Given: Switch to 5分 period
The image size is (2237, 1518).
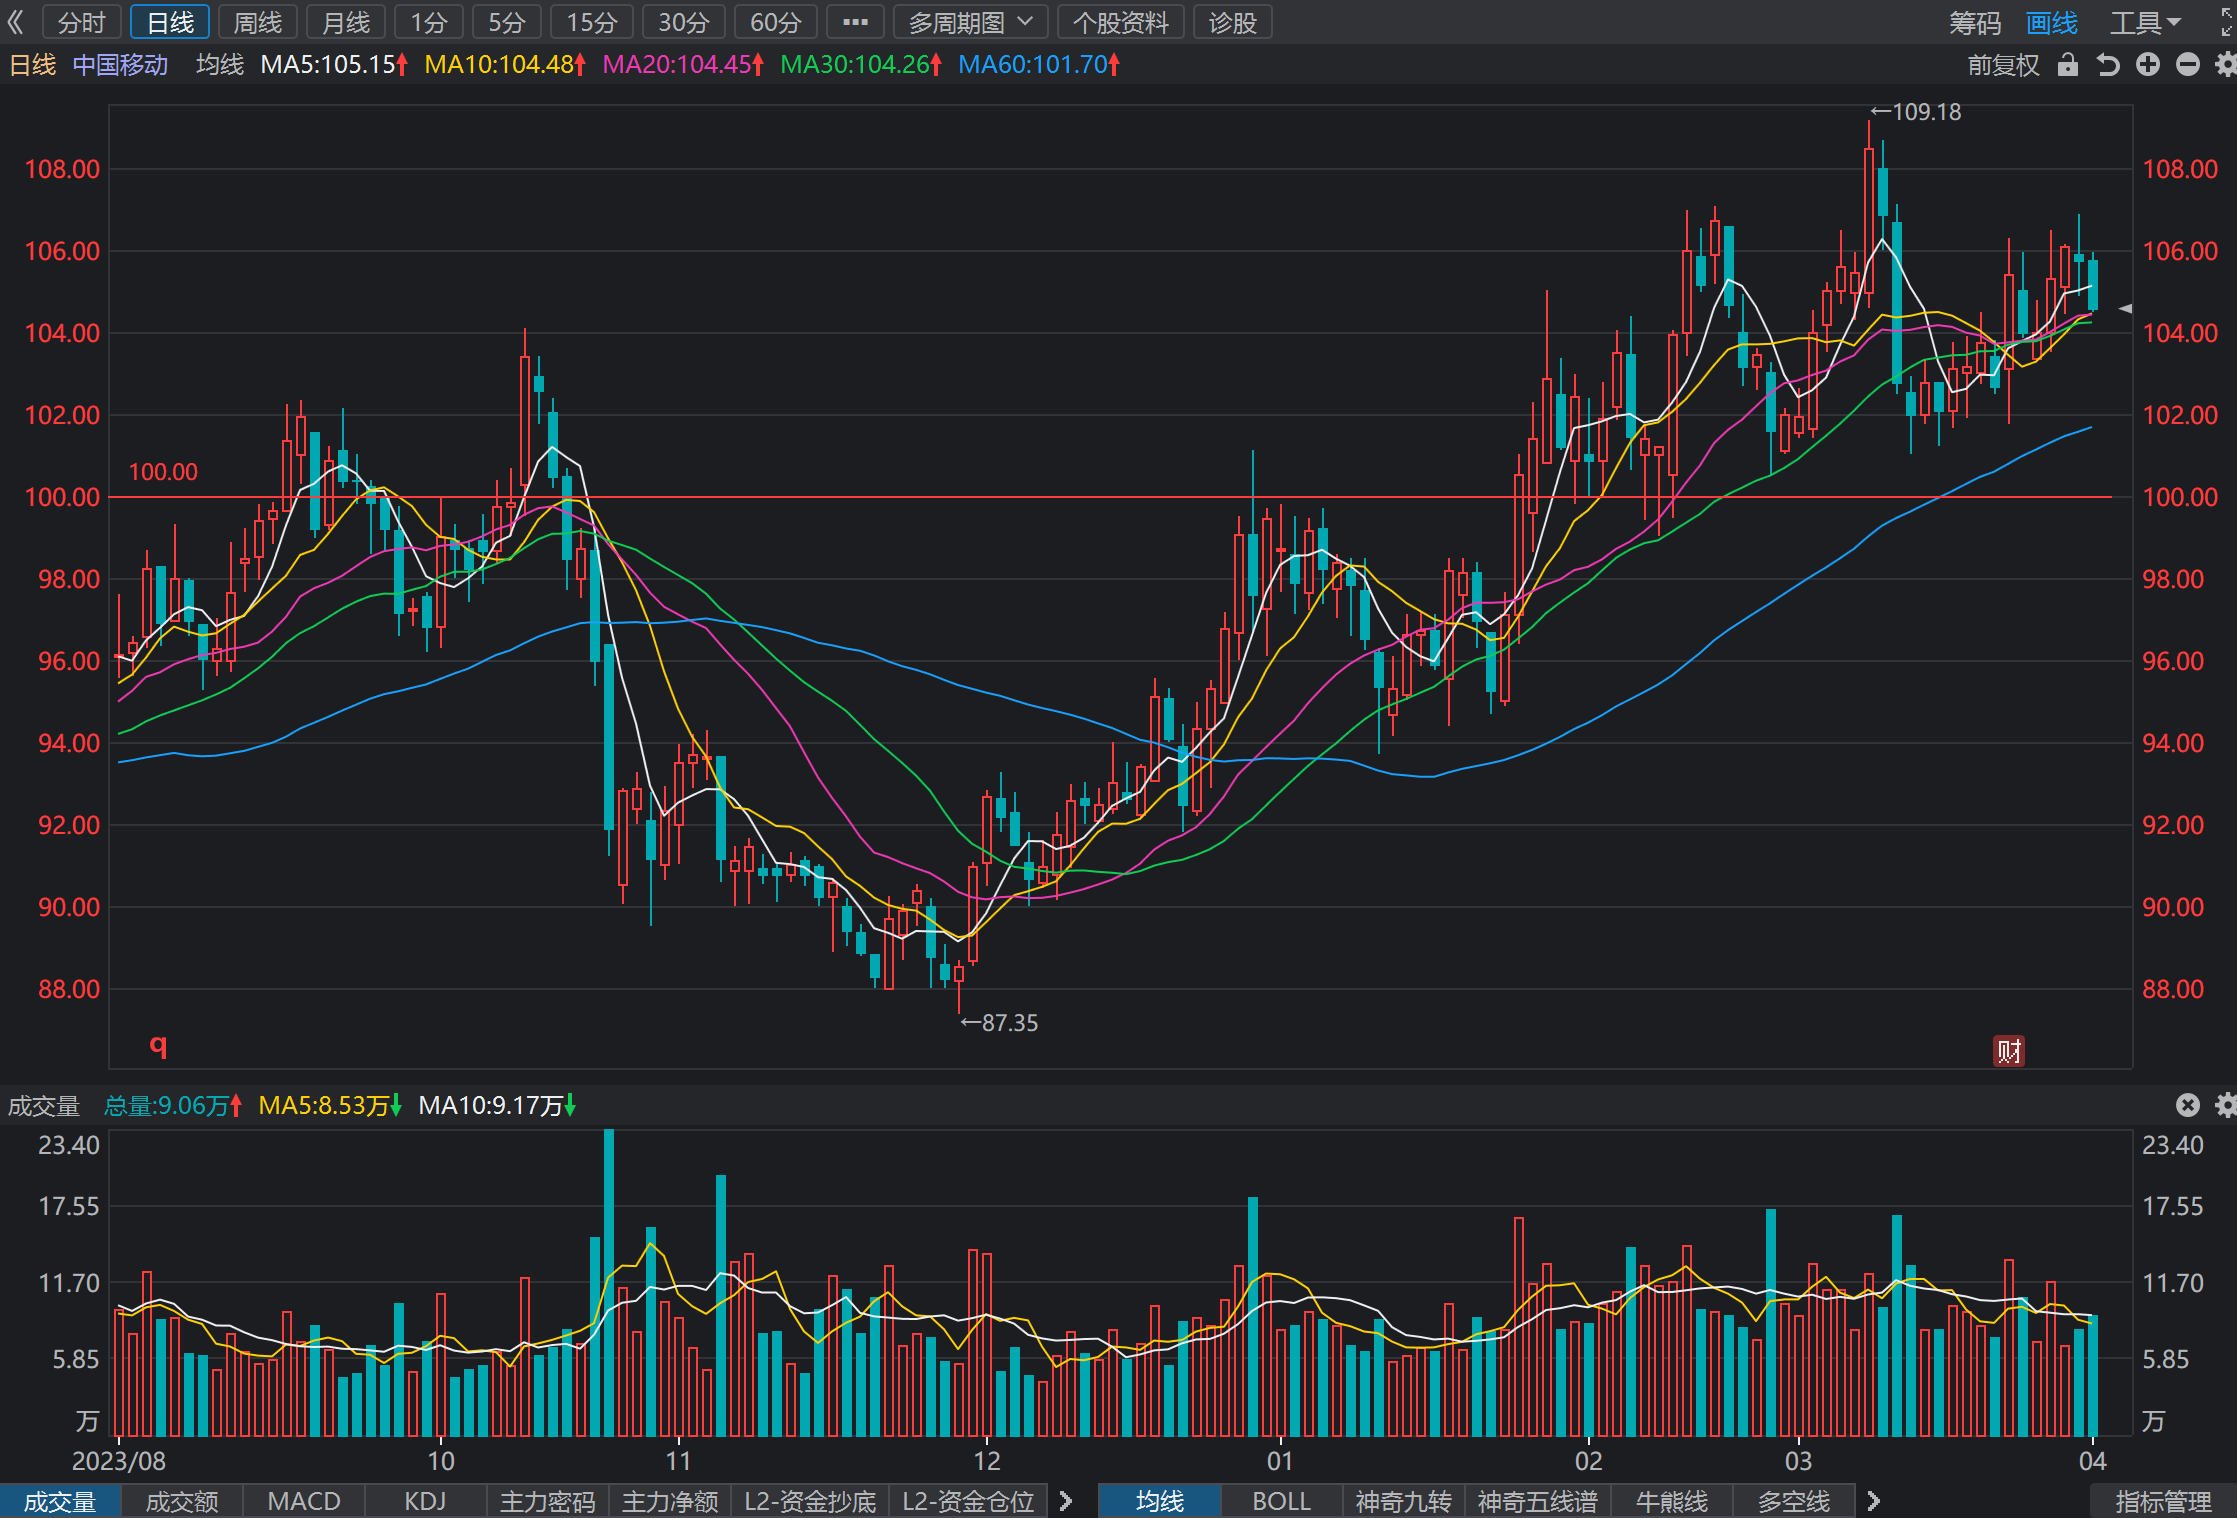Looking at the screenshot, I should pyautogui.click(x=507, y=22).
